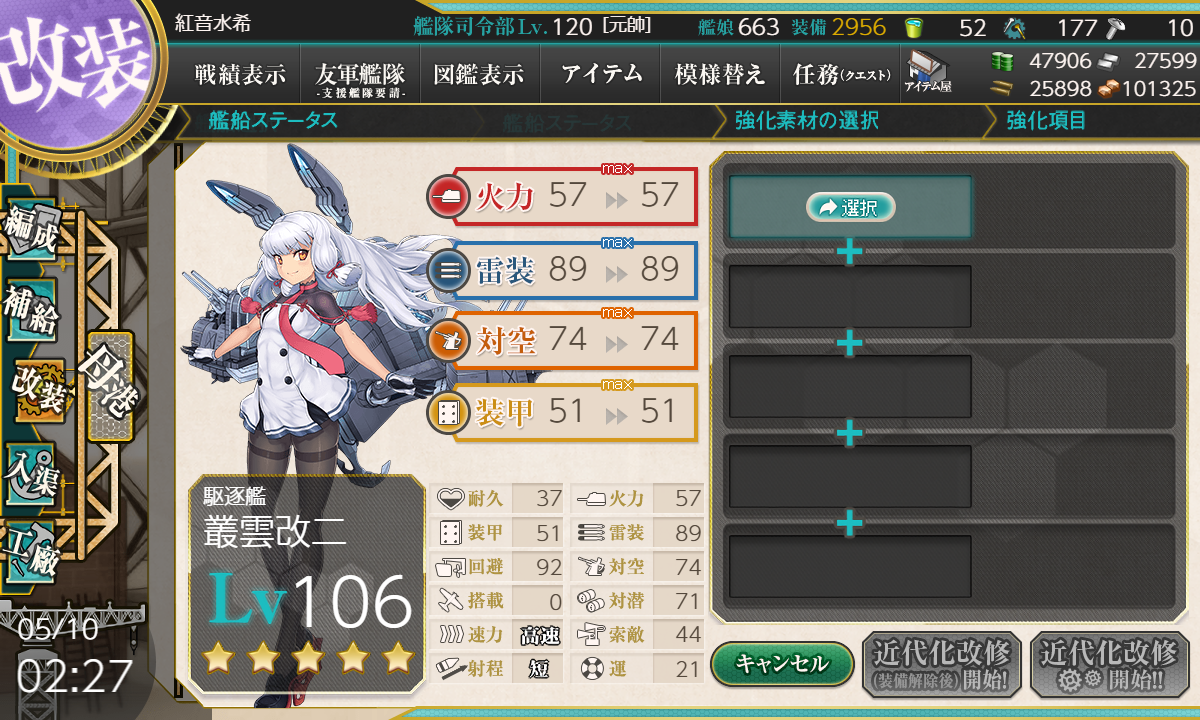Open 模様替え furniture menu
This screenshot has height=720, width=1200.
(x=719, y=74)
